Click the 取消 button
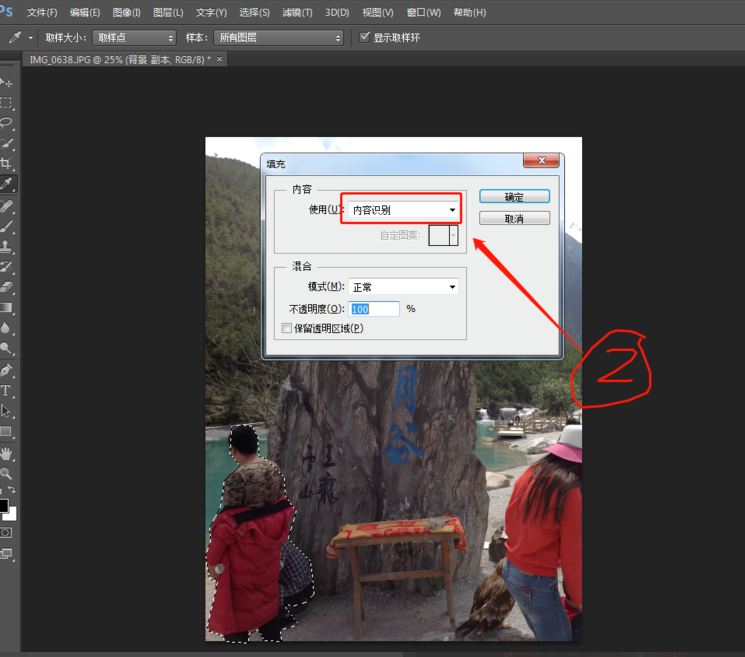Screen dimensions: 745x657 coord(514,218)
